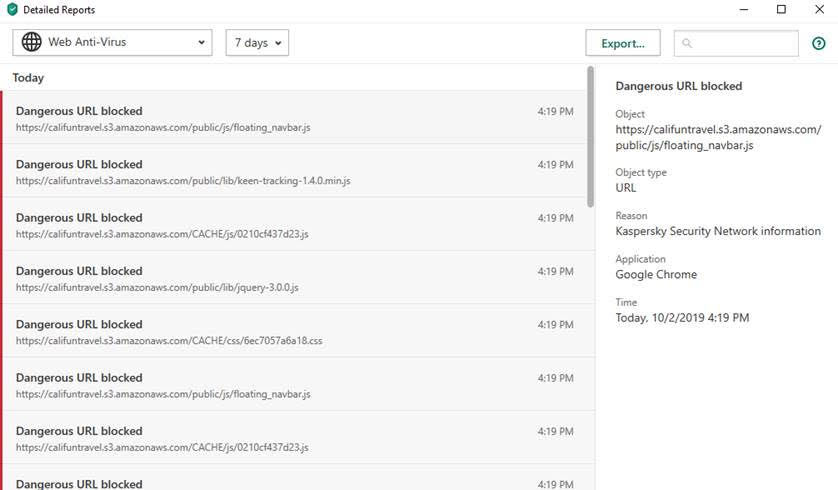Minimize the Detailed Reports window

coord(735,10)
